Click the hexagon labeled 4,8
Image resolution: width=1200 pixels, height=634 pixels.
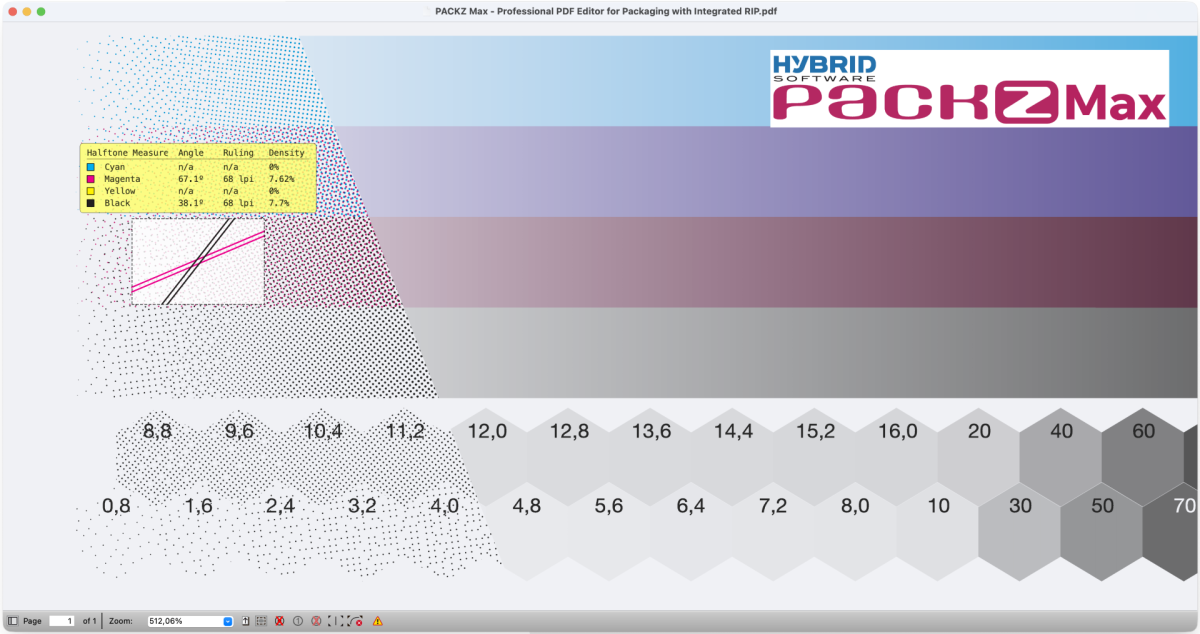tap(527, 530)
